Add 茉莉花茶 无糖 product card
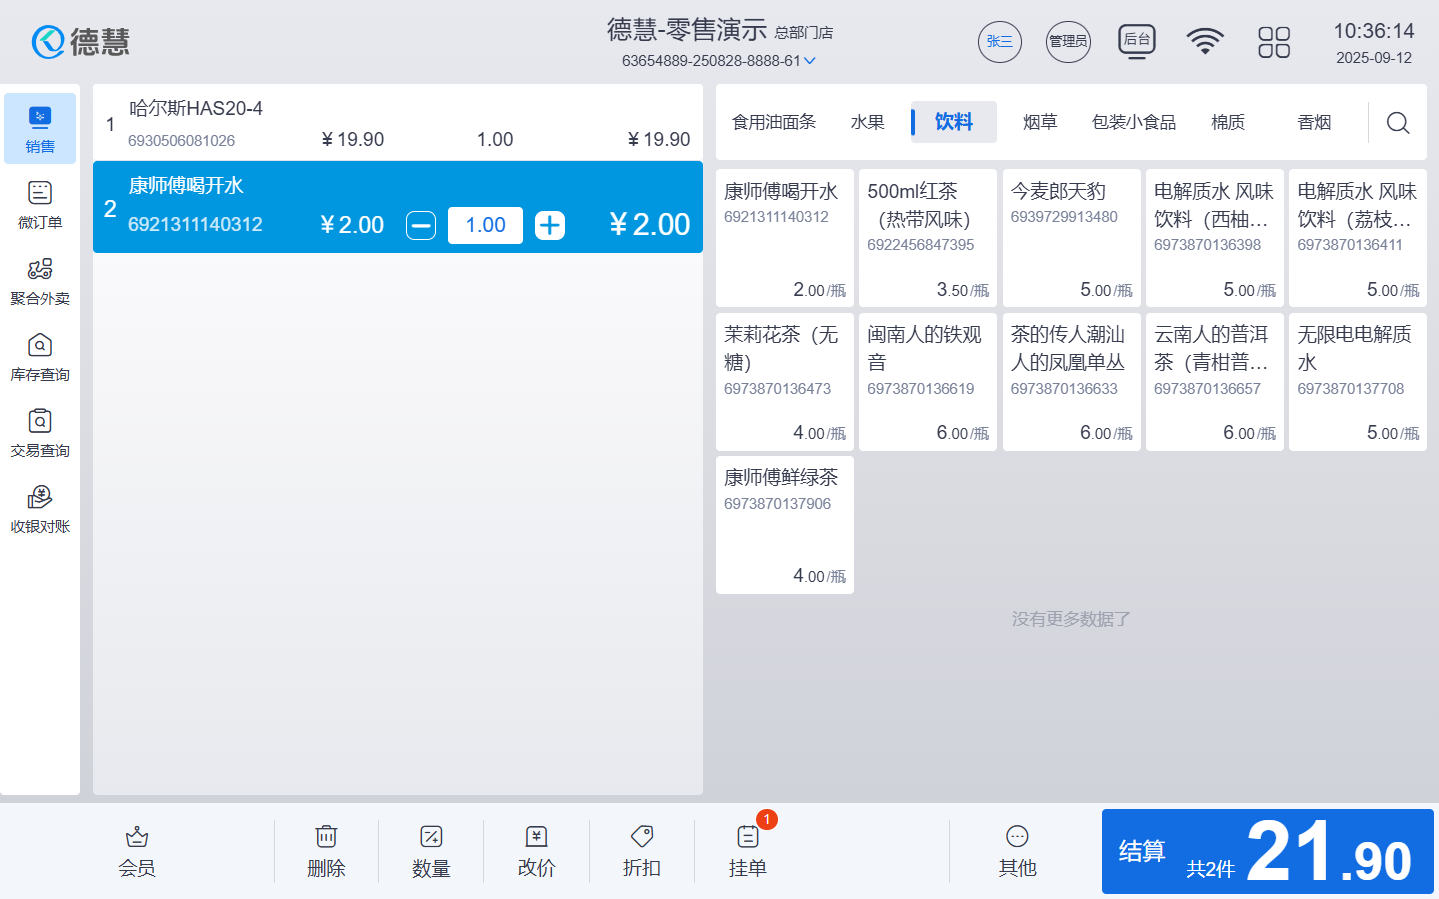 tap(785, 382)
